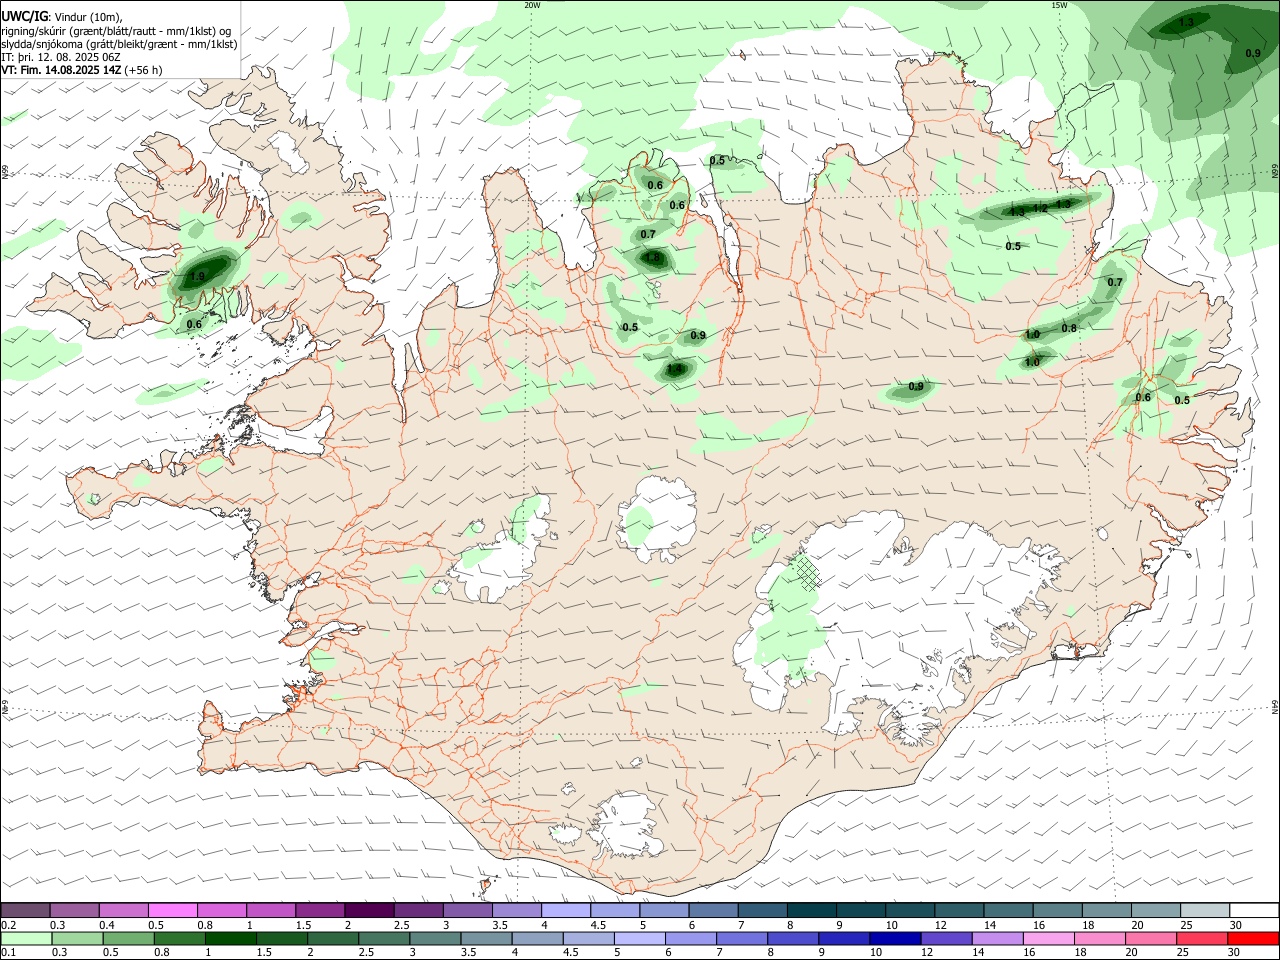The height and width of the screenshot is (960, 1280).
Task: Click the "UWC/IG: Vindur (10m)" title text
Action: (62, 17)
